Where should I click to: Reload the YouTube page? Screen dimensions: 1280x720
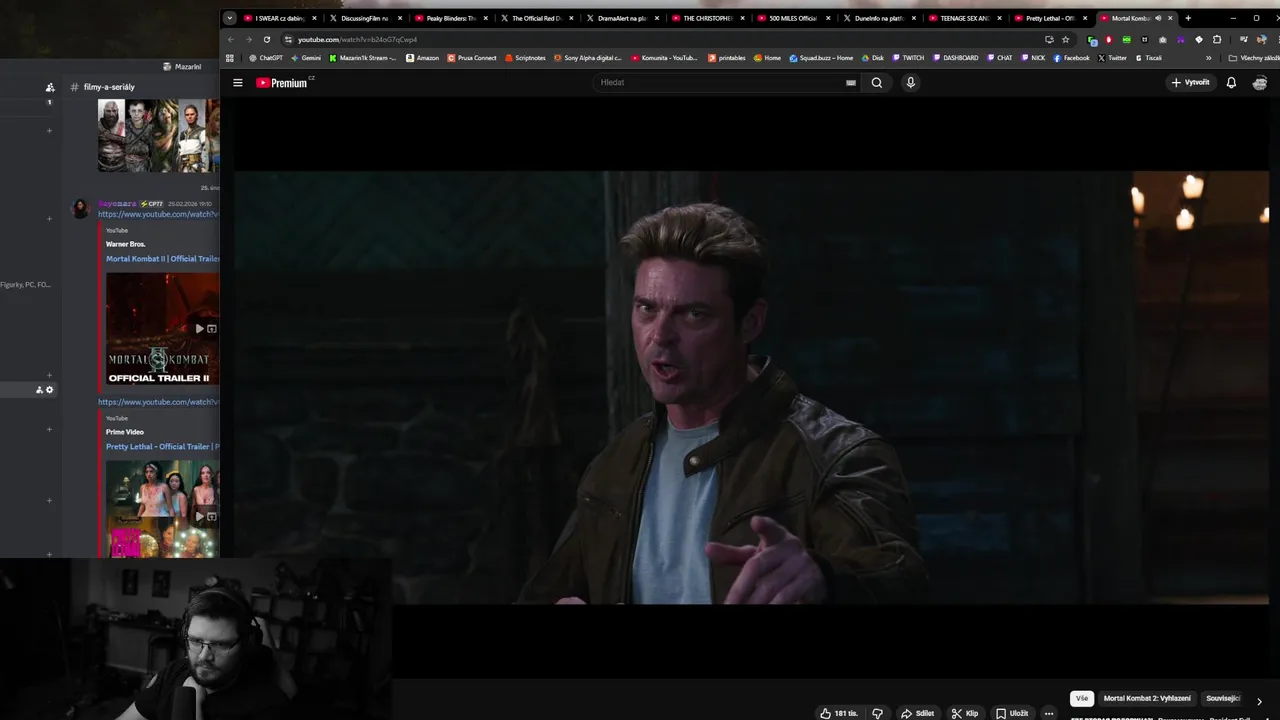pyautogui.click(x=266, y=39)
